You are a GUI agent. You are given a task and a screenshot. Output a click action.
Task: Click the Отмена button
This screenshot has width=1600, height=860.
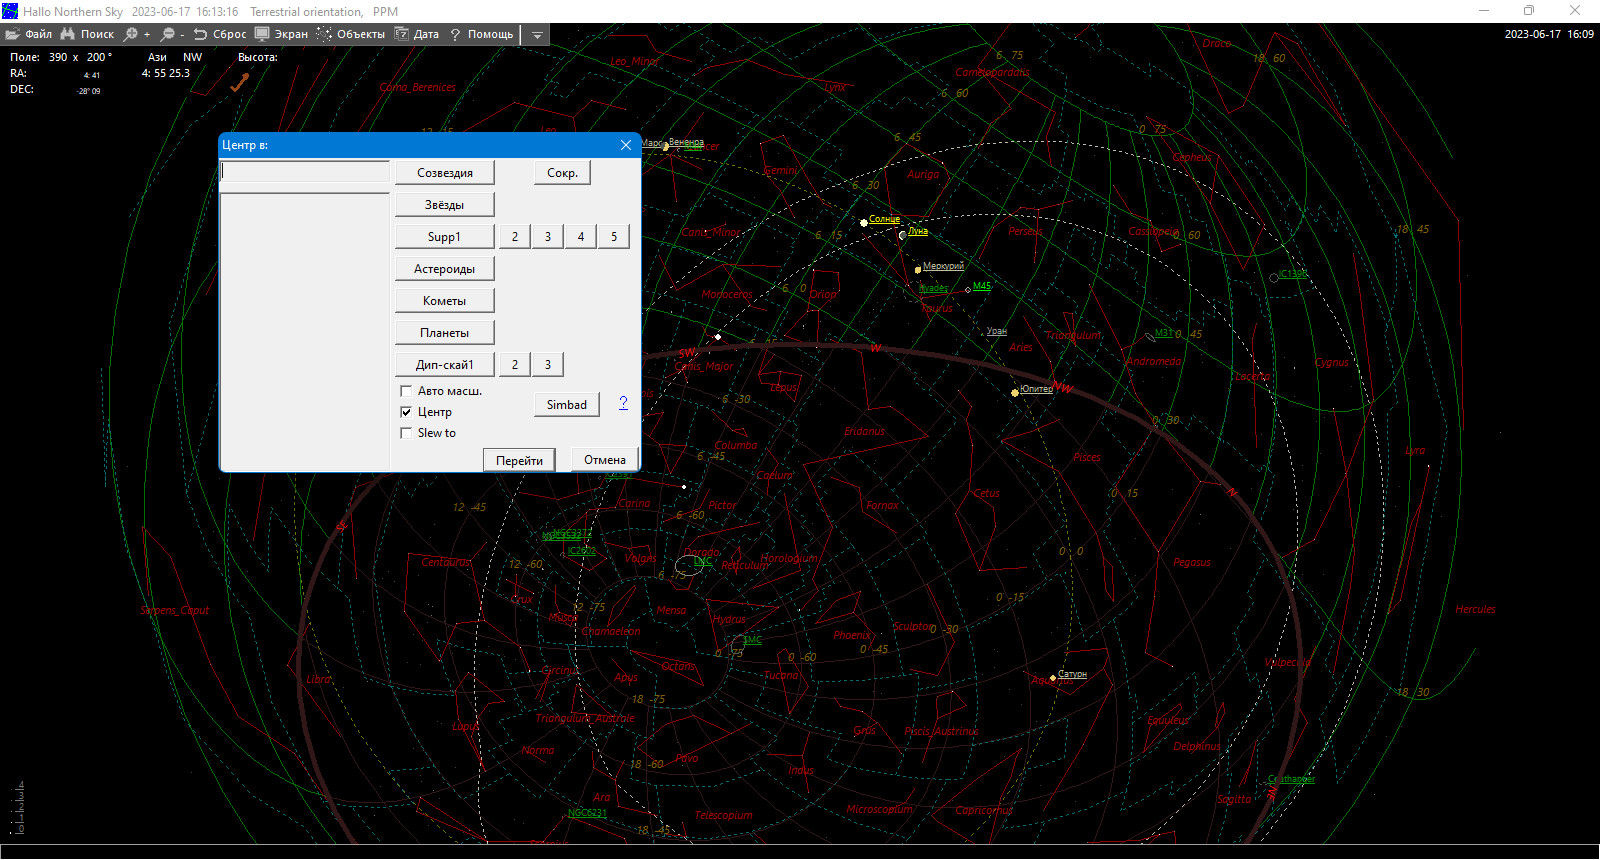605,460
